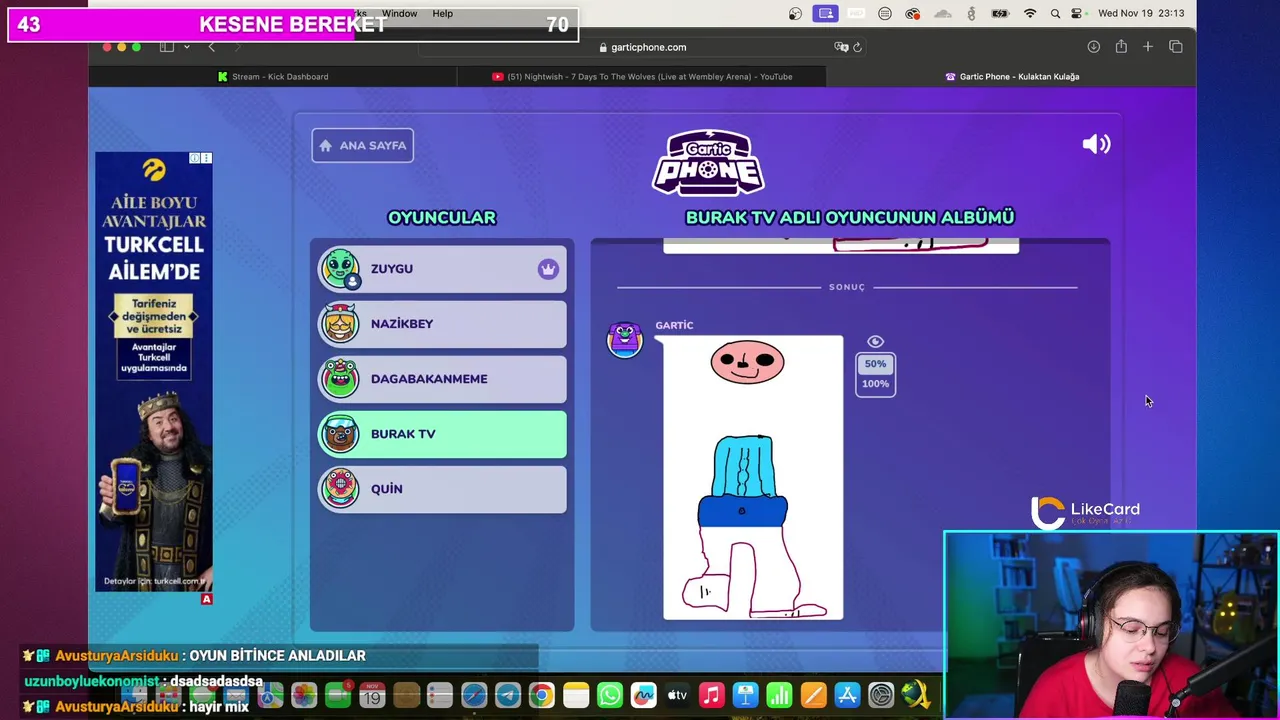Switch to Gartic Phone - Kulaktan Kulağa tab
The width and height of the screenshot is (1280, 720).
[1011, 76]
